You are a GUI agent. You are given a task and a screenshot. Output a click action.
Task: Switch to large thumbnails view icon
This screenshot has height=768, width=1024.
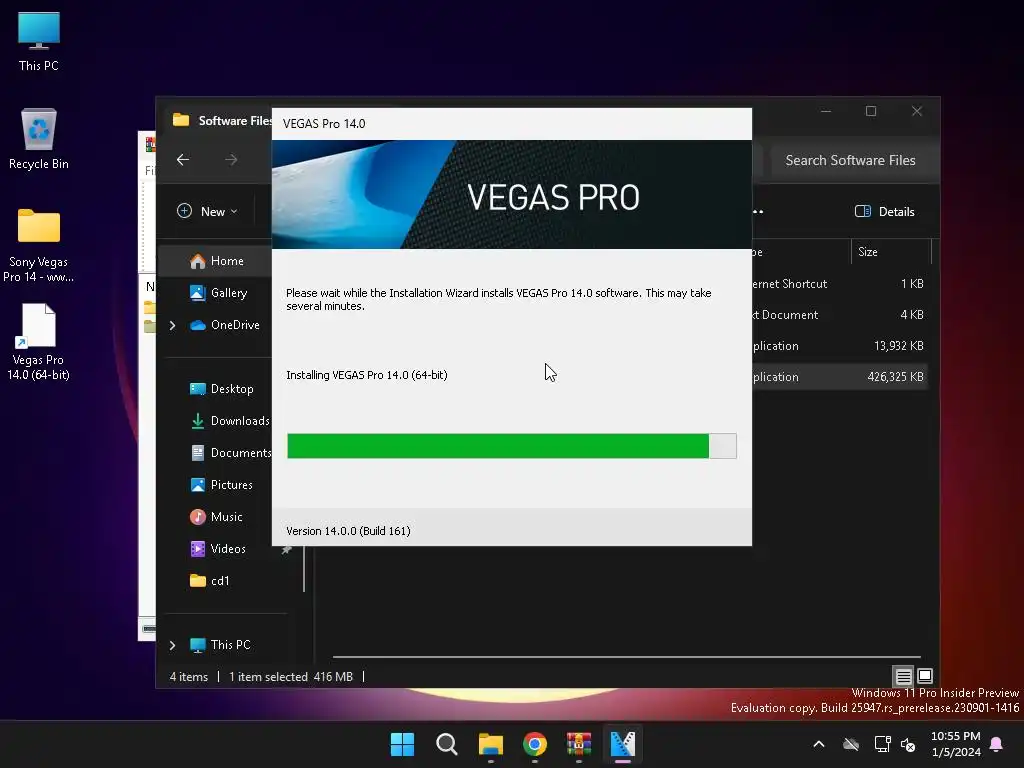tap(925, 676)
